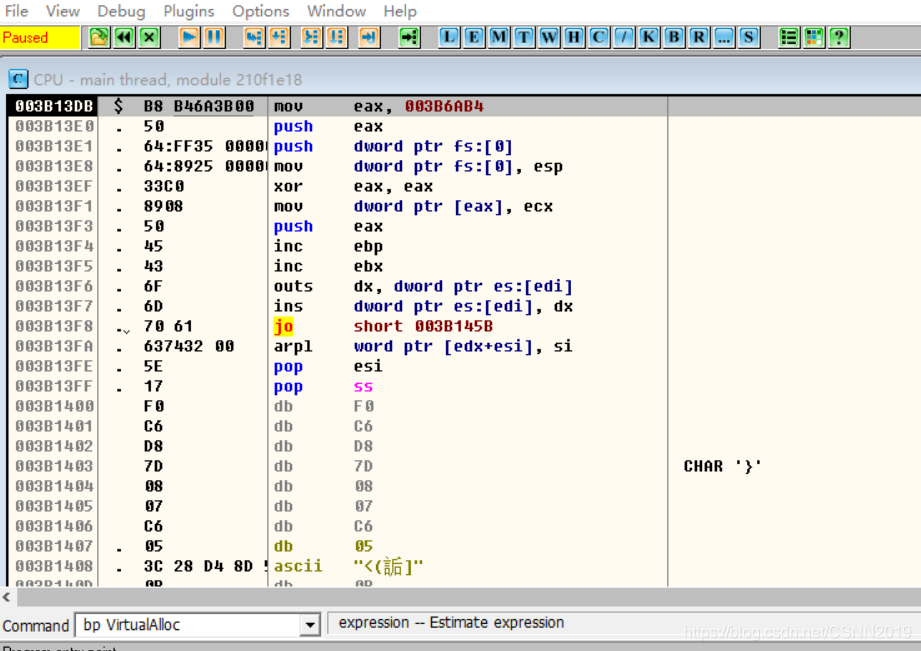Image resolution: width=921 pixels, height=651 pixels.
Task: Click the Execute till return icon
Action: [x=369, y=38]
